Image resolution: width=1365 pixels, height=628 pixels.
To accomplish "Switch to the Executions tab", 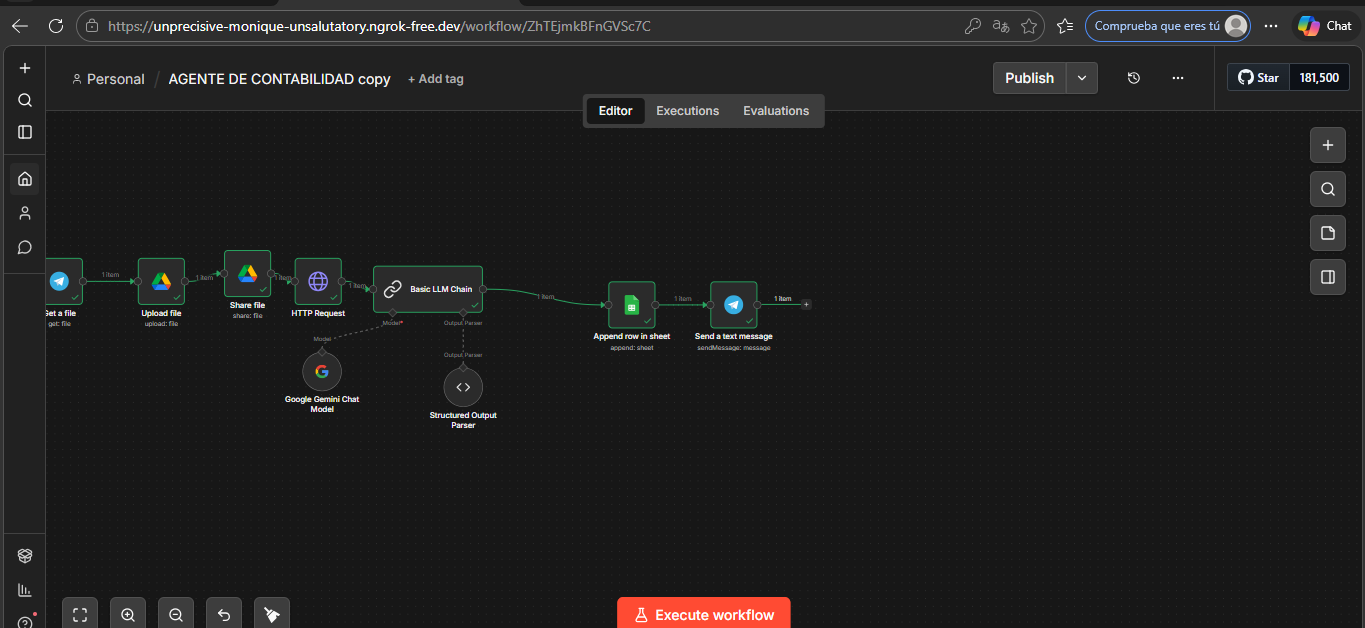I will tap(687, 111).
